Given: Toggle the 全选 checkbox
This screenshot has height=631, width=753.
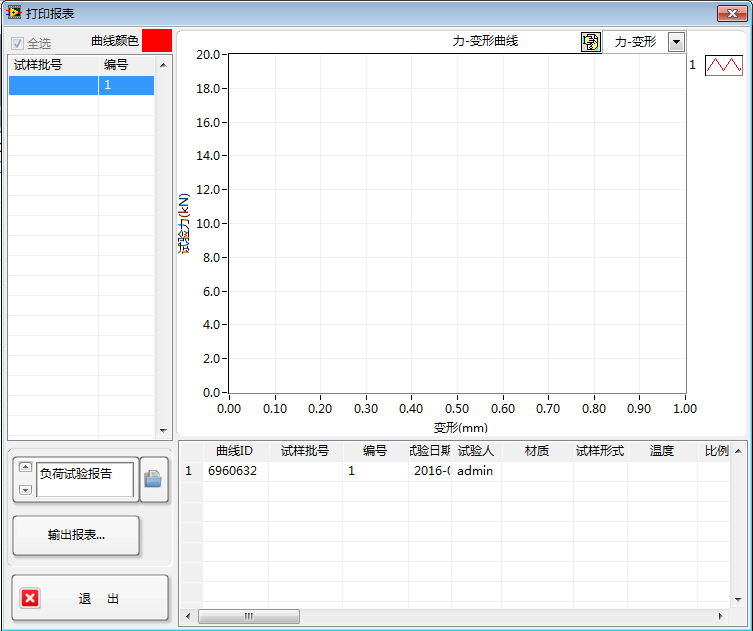Looking at the screenshot, I should pyautogui.click(x=17, y=44).
